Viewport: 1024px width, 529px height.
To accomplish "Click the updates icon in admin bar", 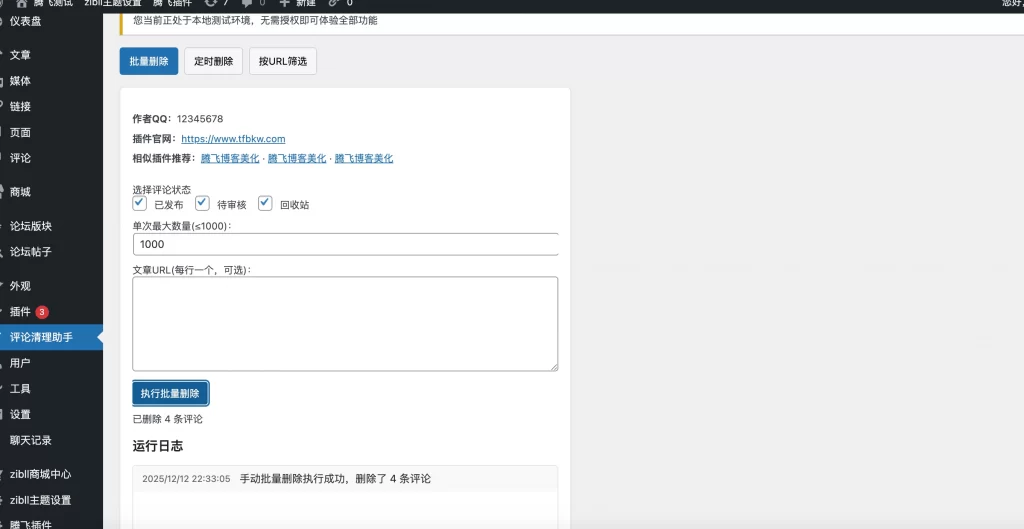I will pyautogui.click(x=211, y=3).
